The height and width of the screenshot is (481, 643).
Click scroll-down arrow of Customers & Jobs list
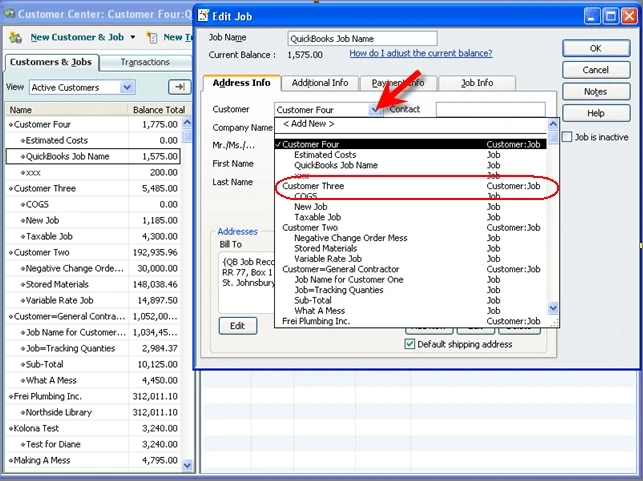187,465
